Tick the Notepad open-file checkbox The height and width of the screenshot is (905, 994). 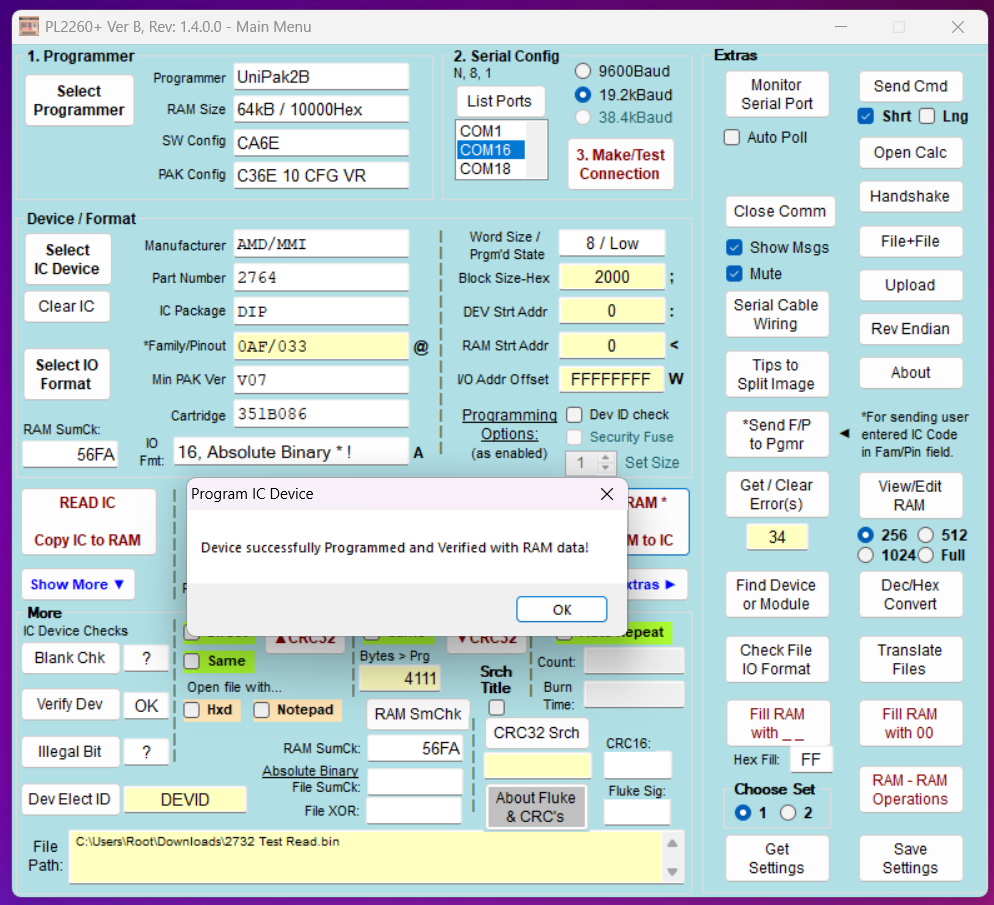262,710
